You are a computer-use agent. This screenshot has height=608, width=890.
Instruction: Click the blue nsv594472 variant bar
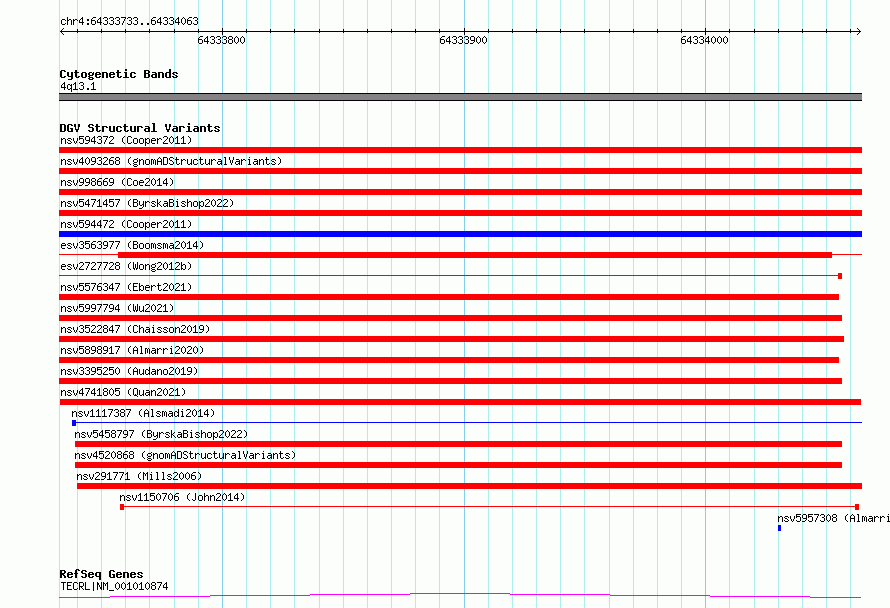pos(460,234)
